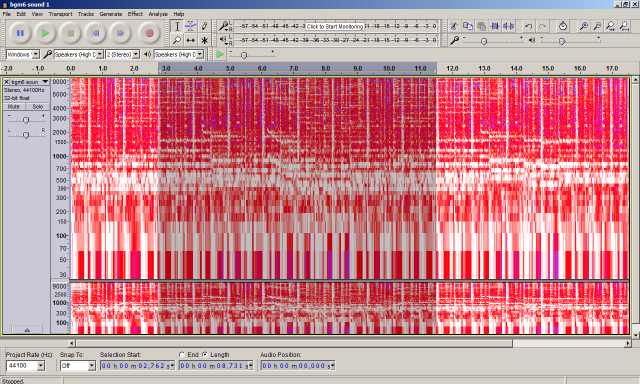Select the End radio button
Screen dimensions: 640x384
point(182,354)
